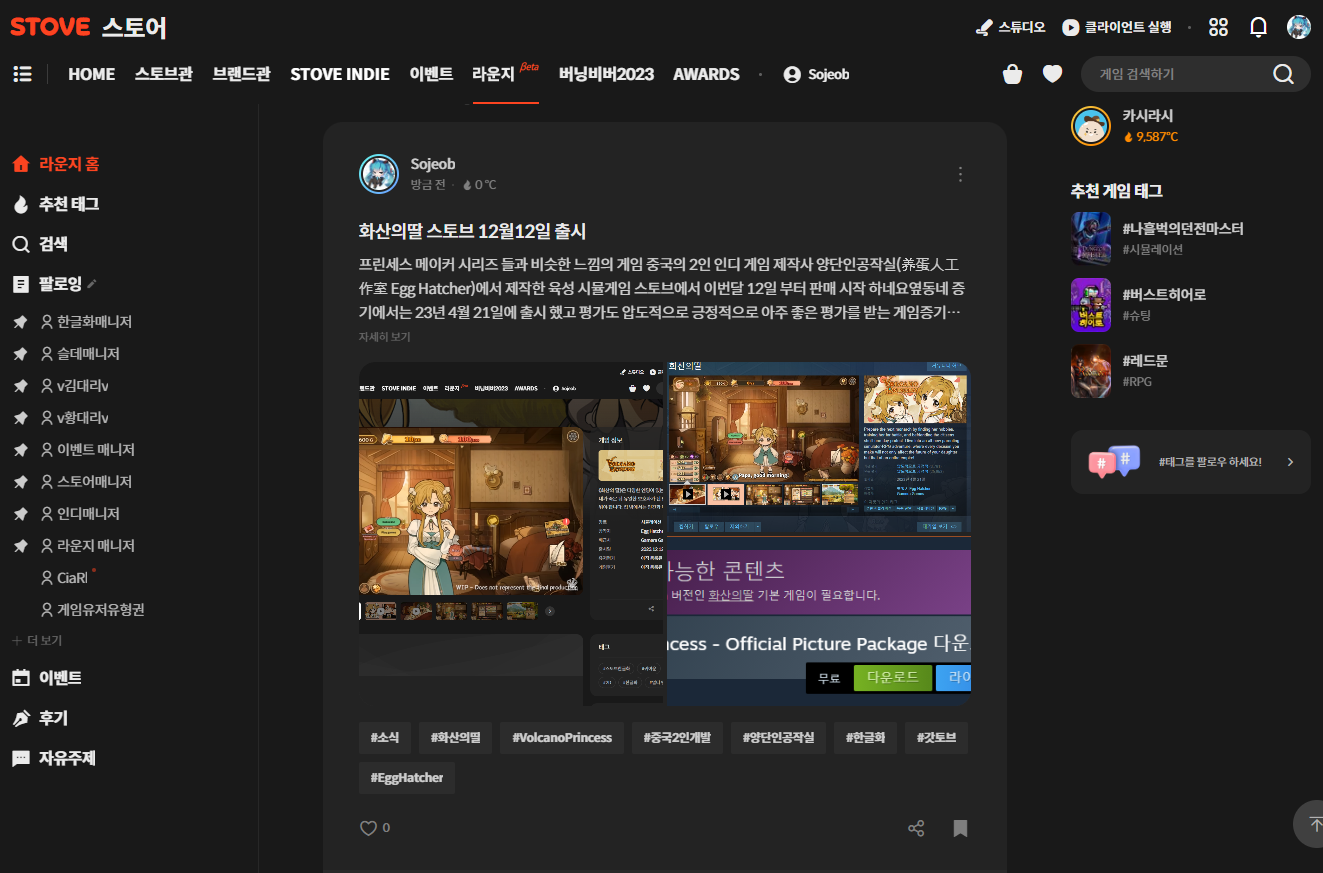Toggle the pin for 인디매니저
Screen dimensions: 1323x873
coord(20,514)
